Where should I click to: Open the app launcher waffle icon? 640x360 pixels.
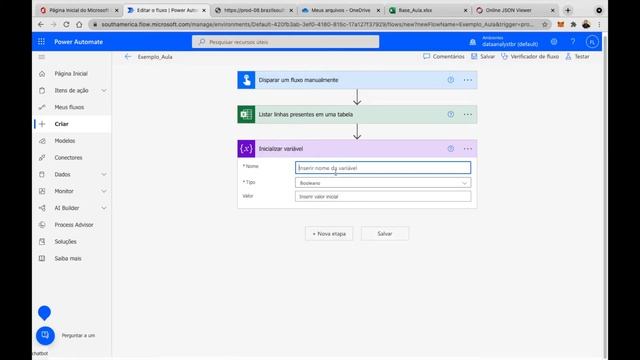41,42
